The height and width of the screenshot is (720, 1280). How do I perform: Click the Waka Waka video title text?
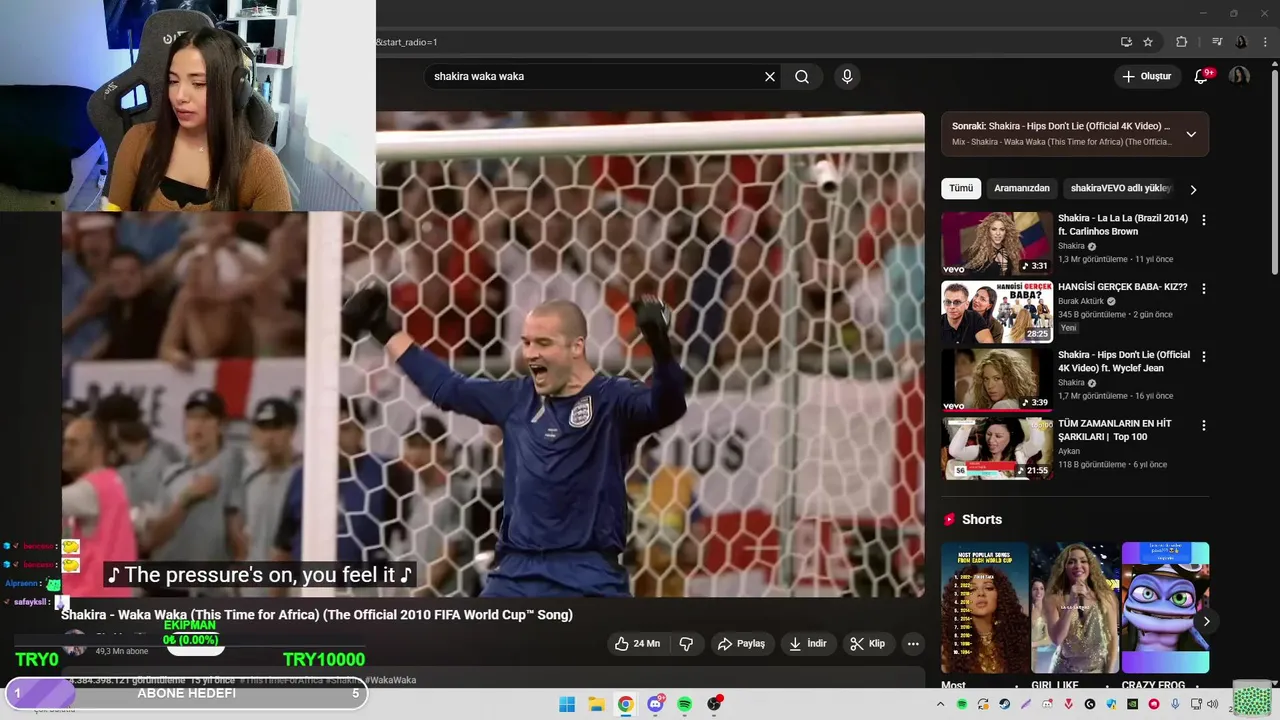(x=317, y=615)
